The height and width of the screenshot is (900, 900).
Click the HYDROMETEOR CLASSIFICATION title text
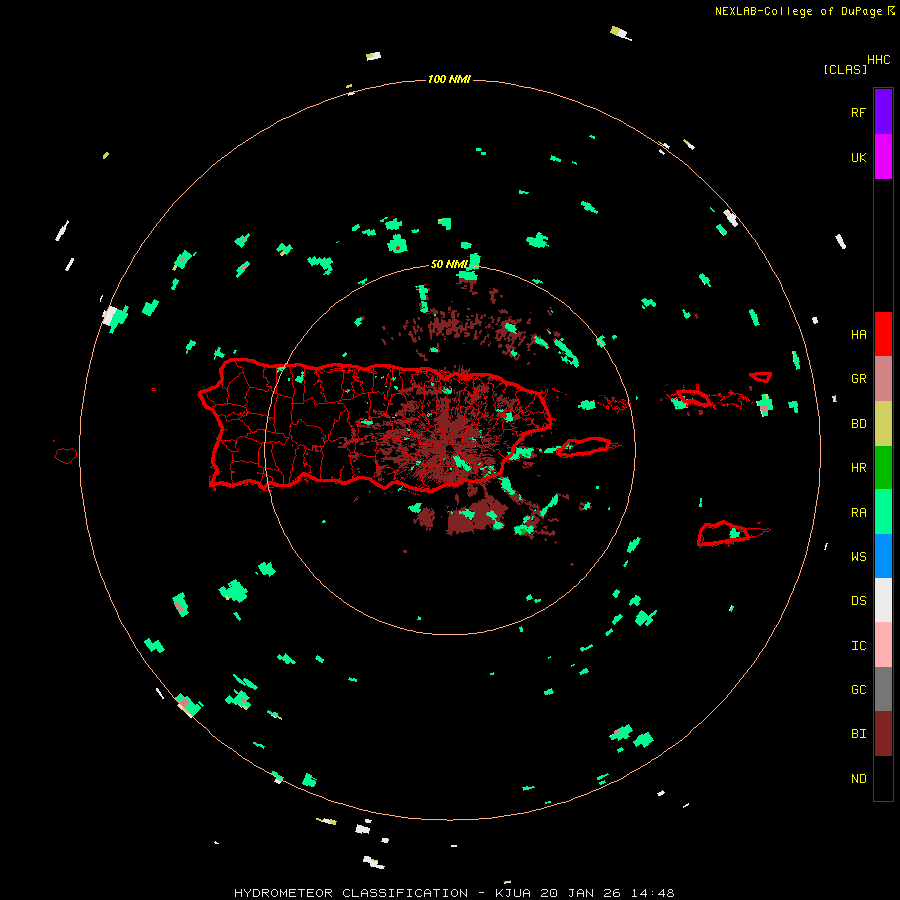click(351, 893)
